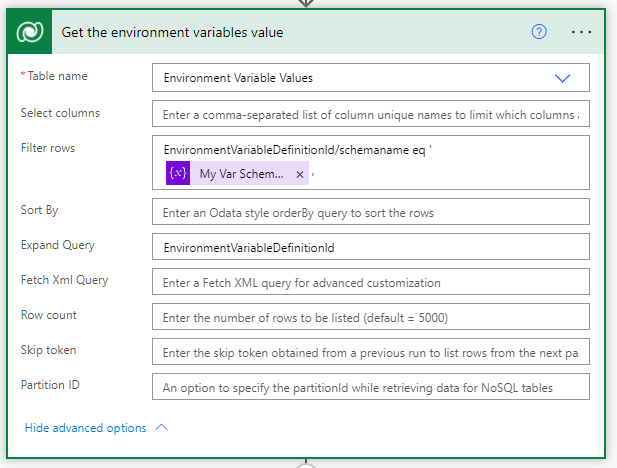The image size is (617, 468).
Task: Focus the Skip token field
Action: [x=371, y=351]
